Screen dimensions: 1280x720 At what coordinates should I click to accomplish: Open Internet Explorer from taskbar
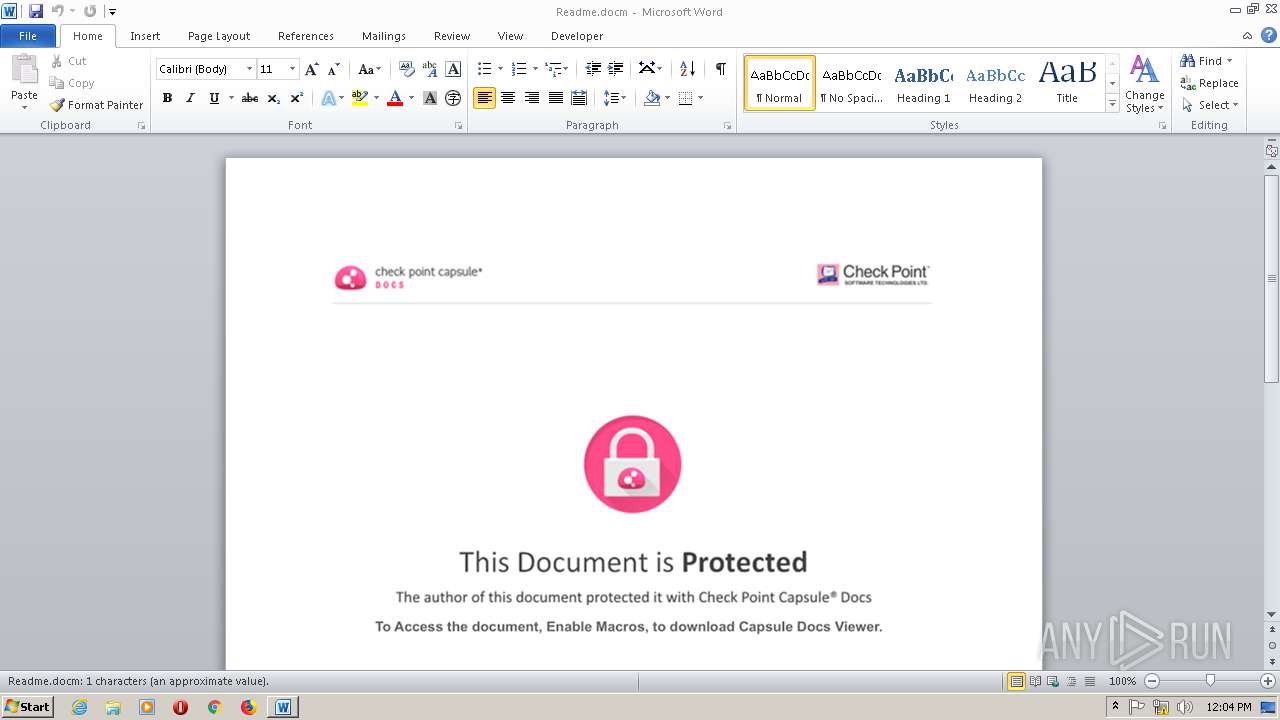pyautogui.click(x=79, y=707)
